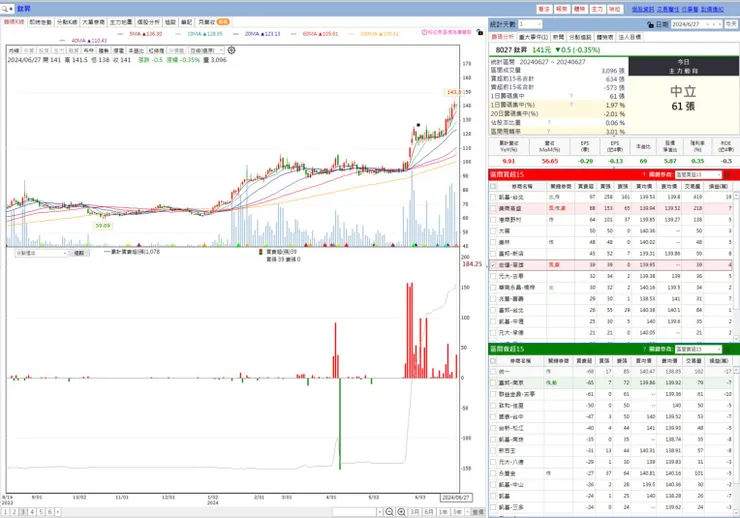Click the 報表 button in the top bar
This screenshot has height=518, width=740.
pyautogui.click(x=562, y=9)
